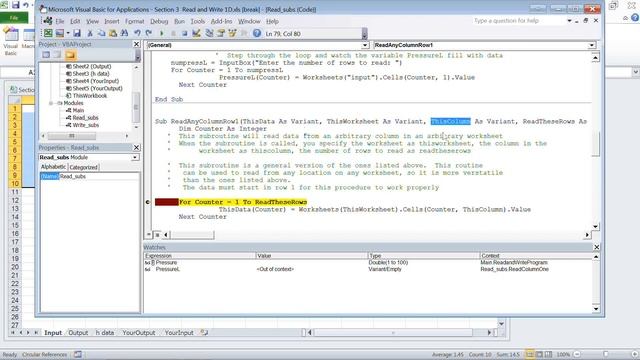
Task: Select Sheet4 (YourInput) in the project tree
Action: coord(96,81)
